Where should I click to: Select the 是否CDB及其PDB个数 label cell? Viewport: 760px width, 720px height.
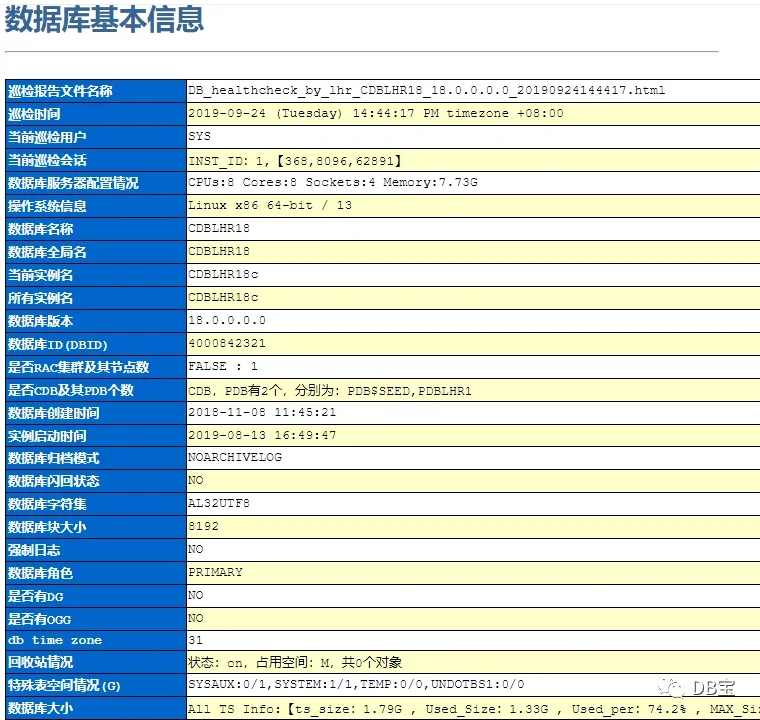[96, 390]
